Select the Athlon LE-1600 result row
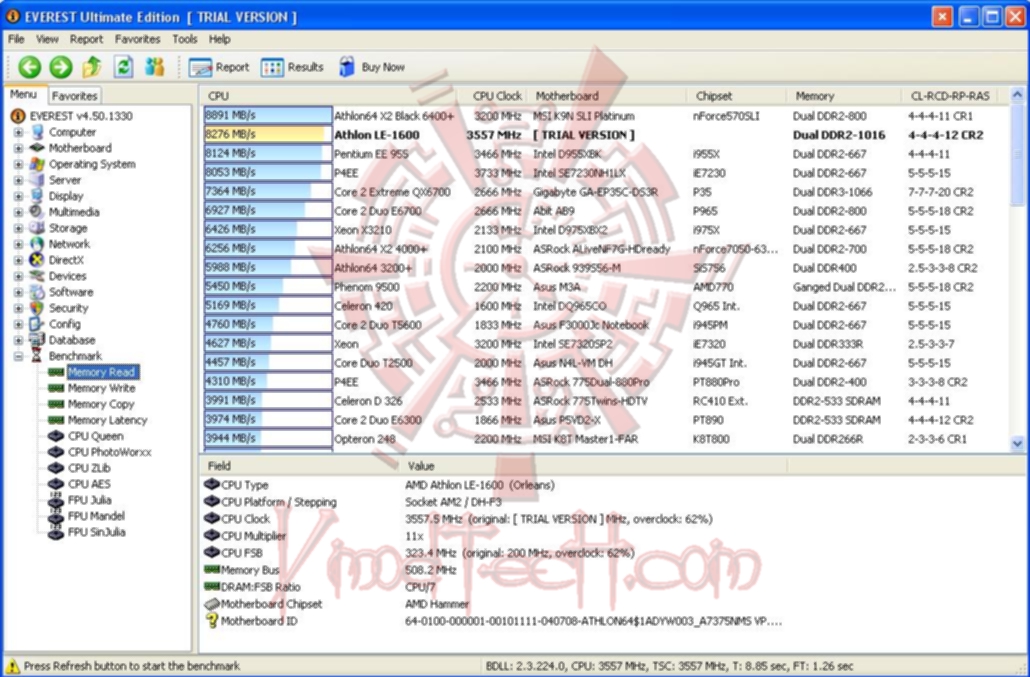 click(x=604, y=135)
